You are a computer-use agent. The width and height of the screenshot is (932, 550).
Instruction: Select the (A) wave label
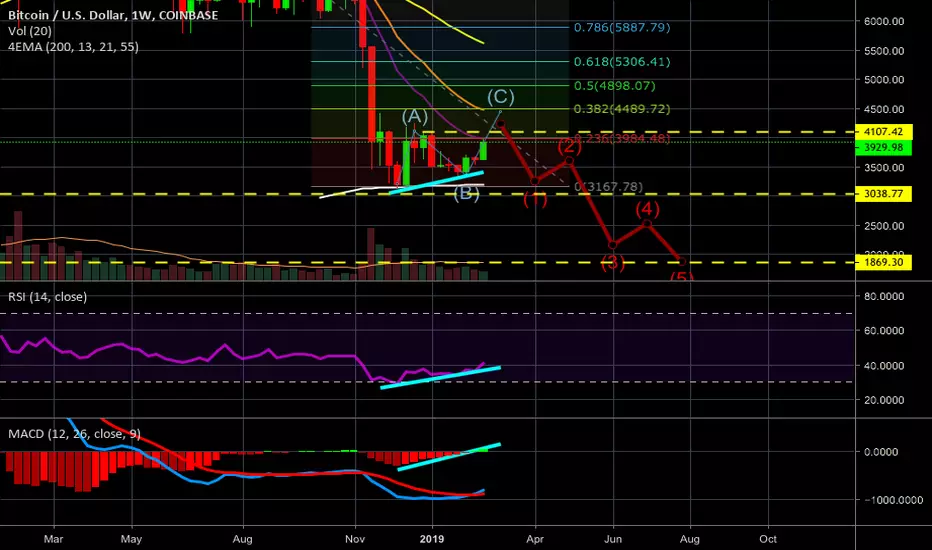point(414,115)
